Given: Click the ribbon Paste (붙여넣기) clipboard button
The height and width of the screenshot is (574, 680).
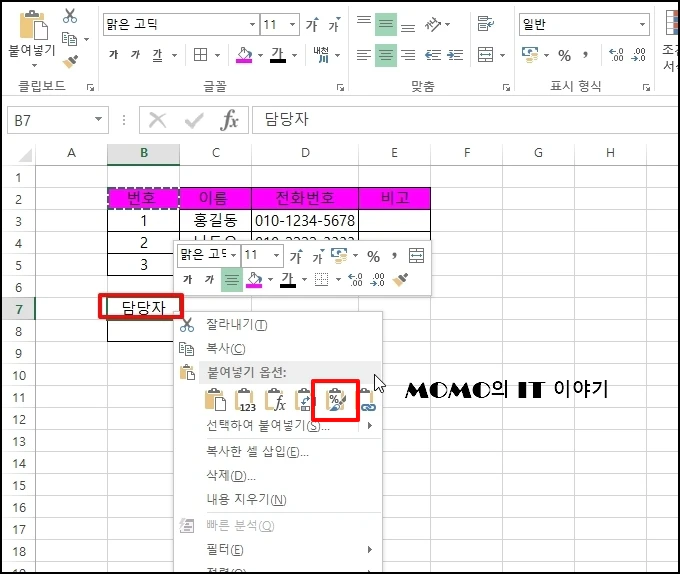Looking at the screenshot, I should tap(32, 39).
